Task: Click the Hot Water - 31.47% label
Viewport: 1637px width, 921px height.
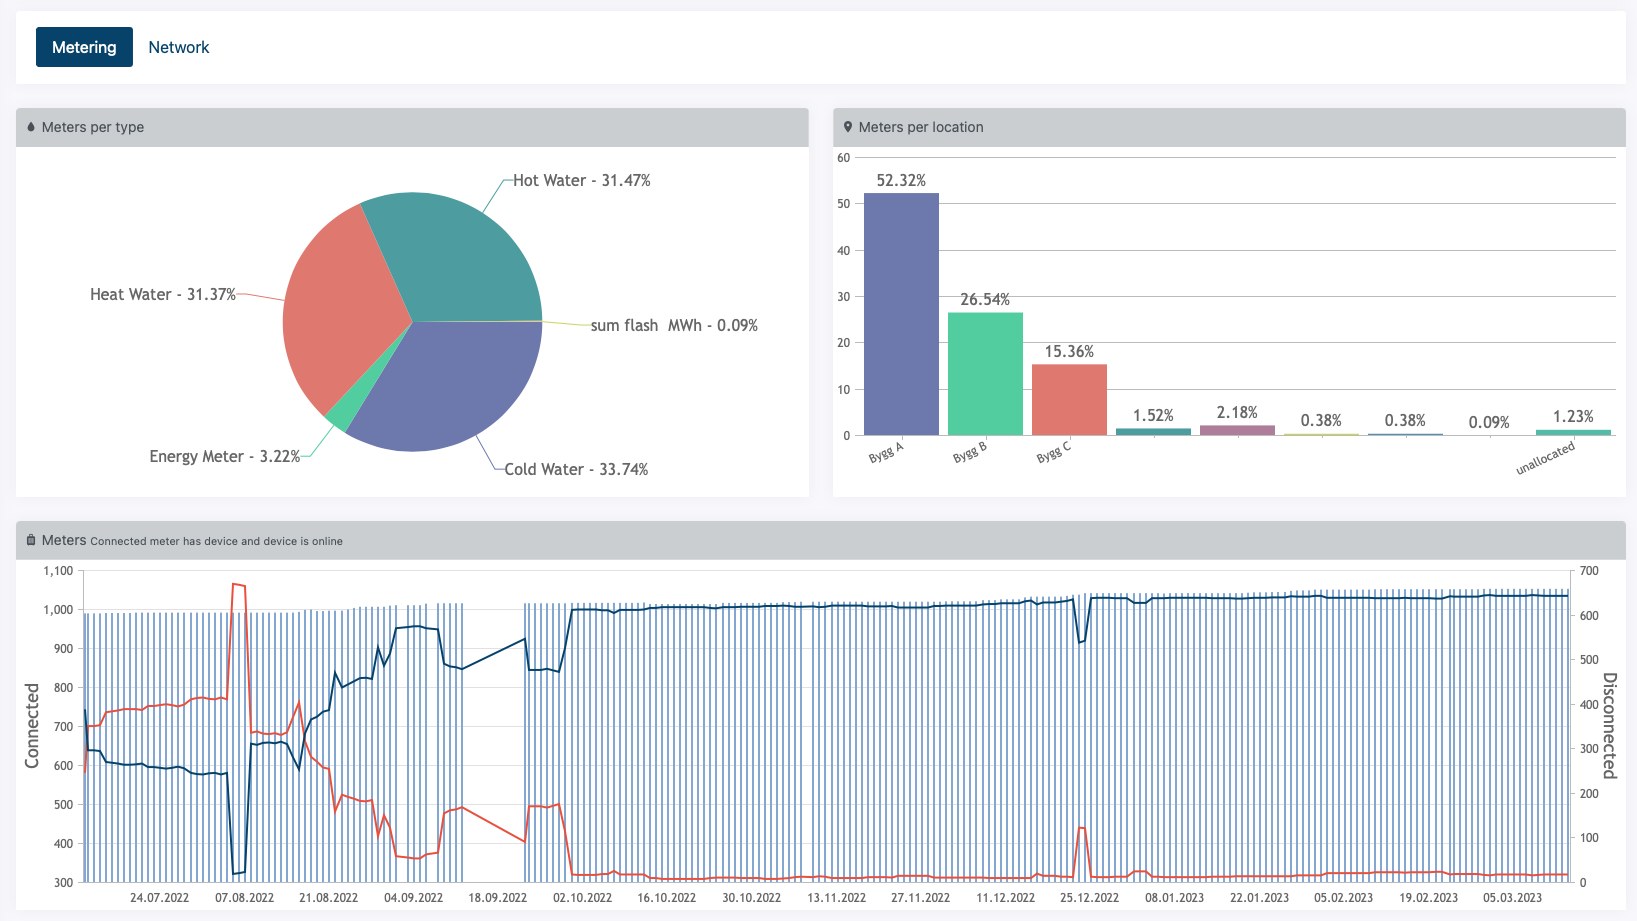Action: tap(582, 180)
